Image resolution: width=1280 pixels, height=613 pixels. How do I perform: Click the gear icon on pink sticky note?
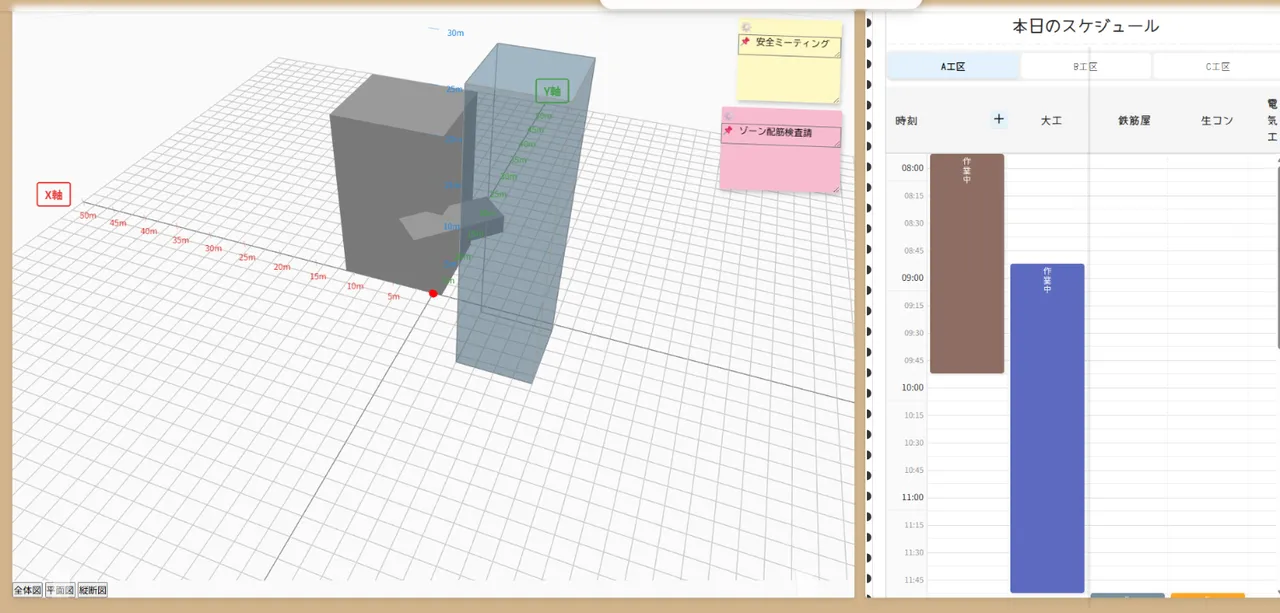pos(729,116)
